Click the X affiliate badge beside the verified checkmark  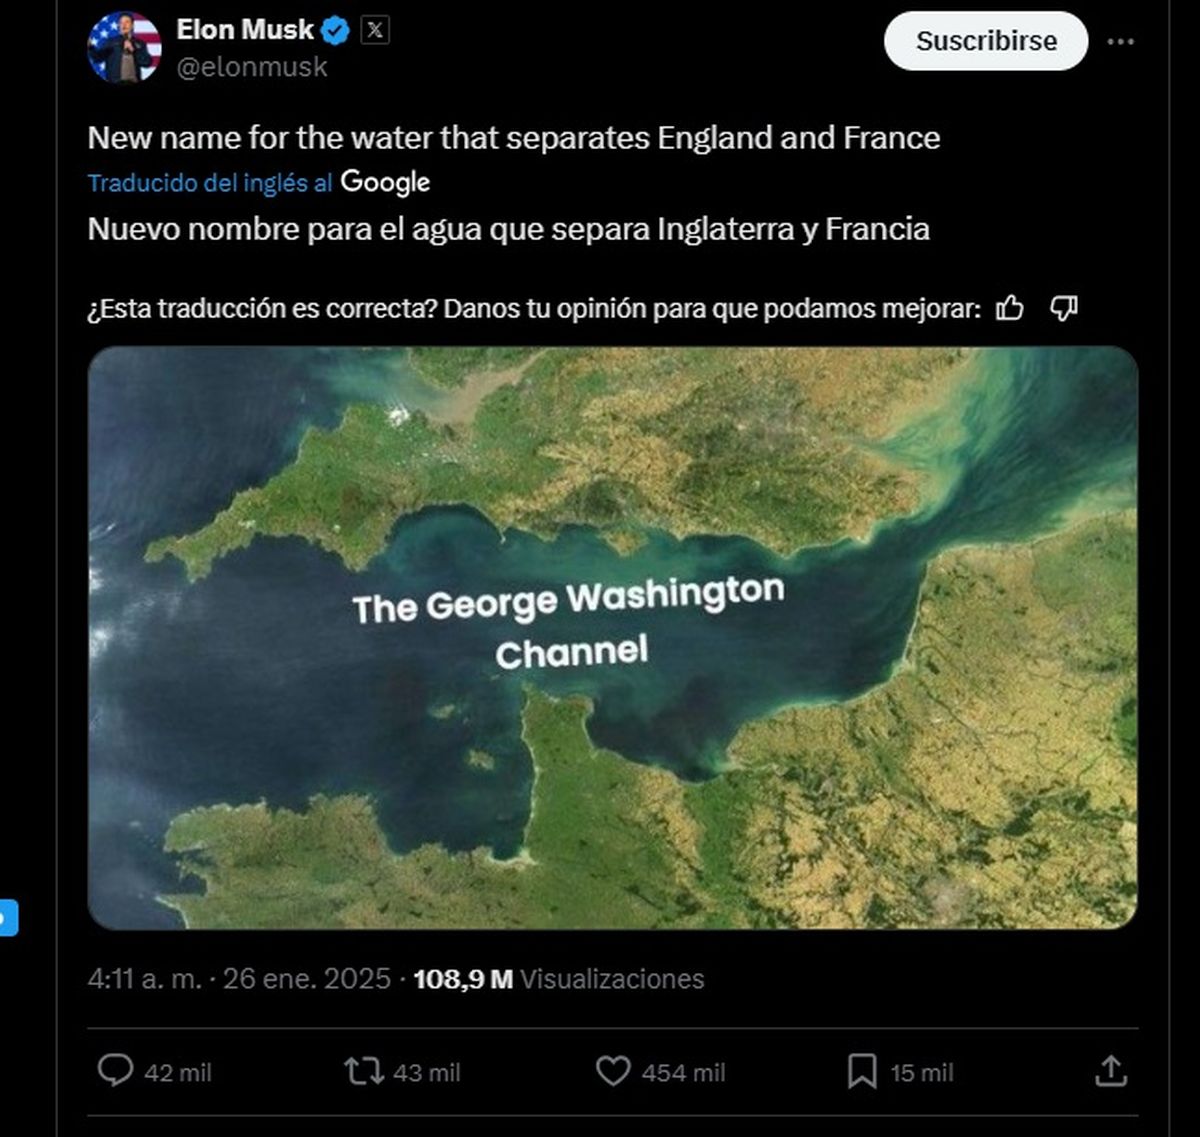click(x=376, y=30)
